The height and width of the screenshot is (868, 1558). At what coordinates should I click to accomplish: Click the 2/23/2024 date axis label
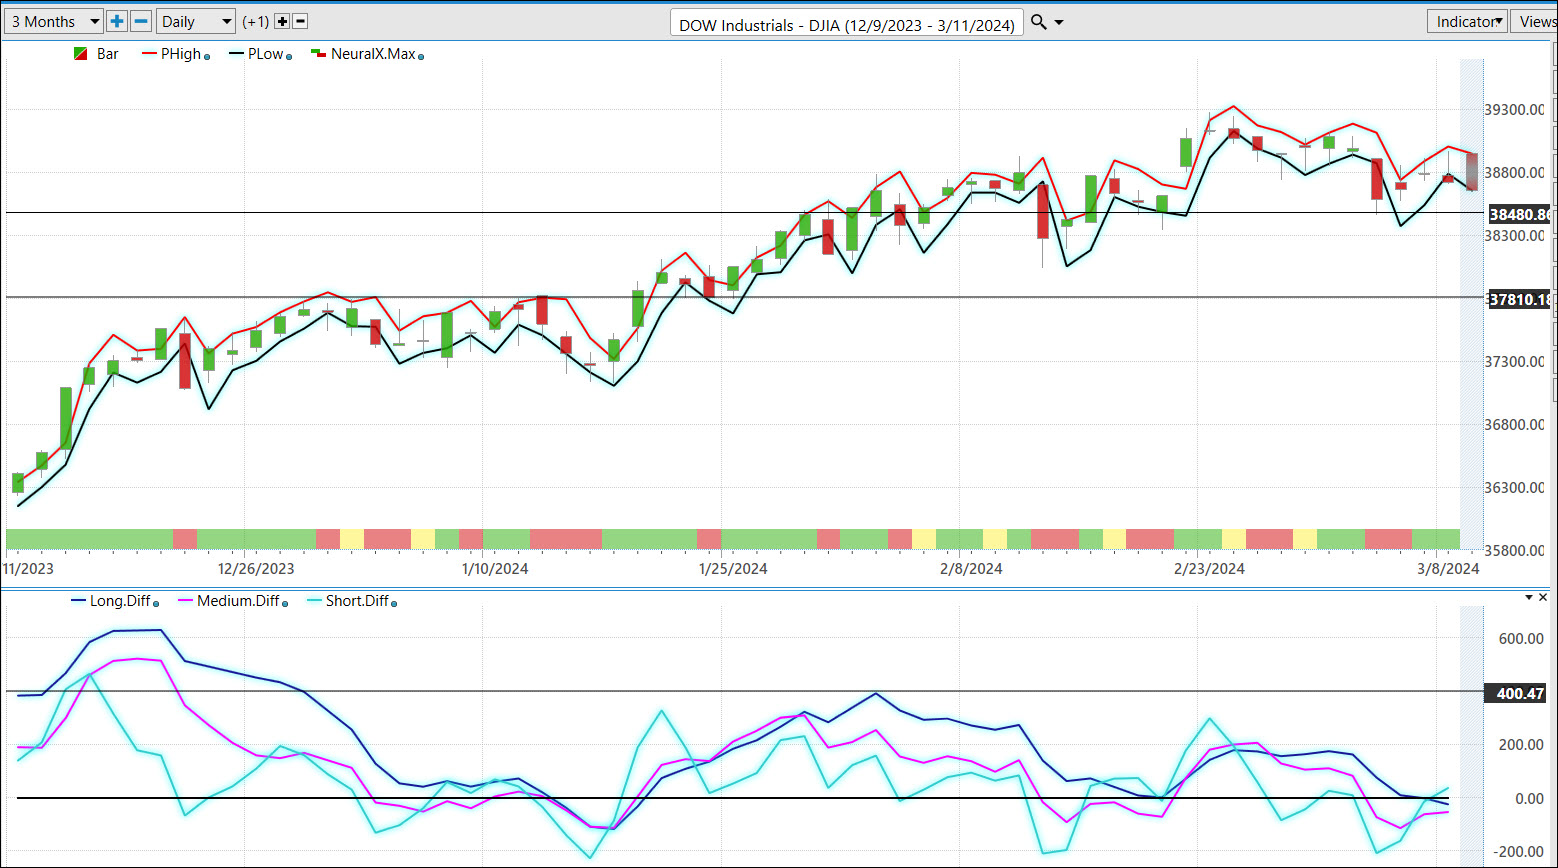(x=1209, y=569)
